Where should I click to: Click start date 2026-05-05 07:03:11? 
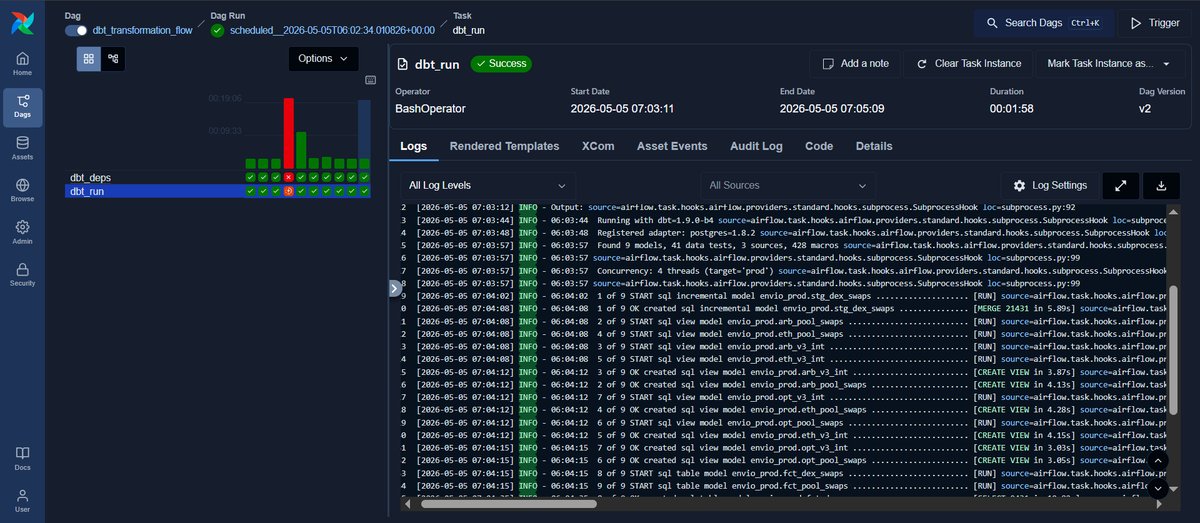621,108
